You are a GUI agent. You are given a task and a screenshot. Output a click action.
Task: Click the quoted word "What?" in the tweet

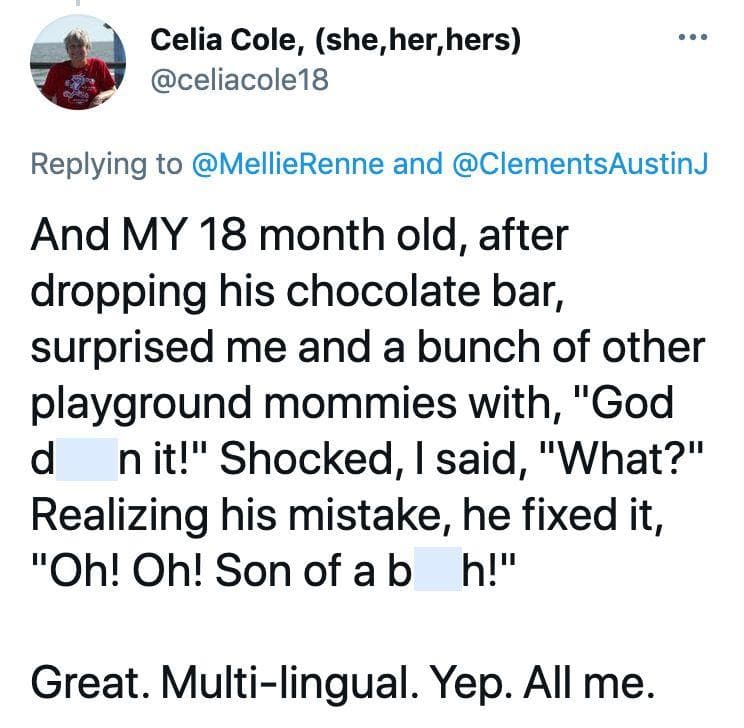621,458
